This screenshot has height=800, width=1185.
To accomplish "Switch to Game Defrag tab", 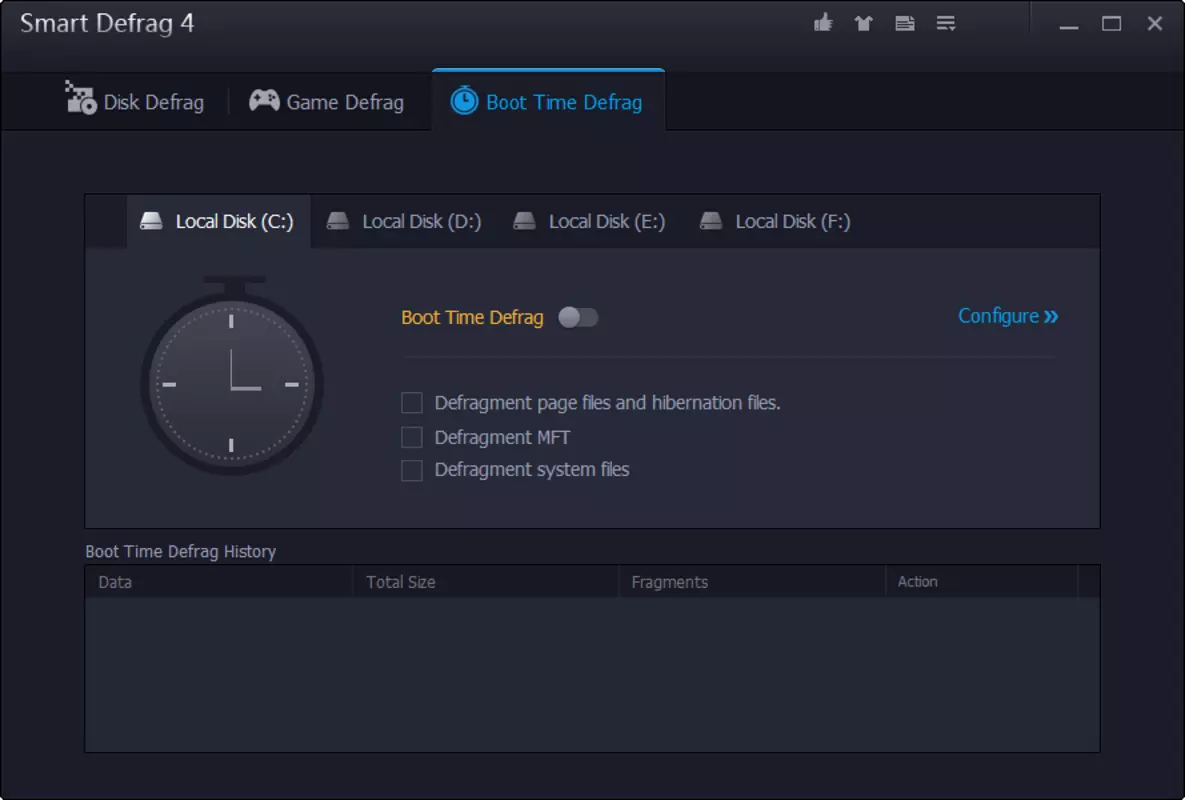I will (x=326, y=101).
